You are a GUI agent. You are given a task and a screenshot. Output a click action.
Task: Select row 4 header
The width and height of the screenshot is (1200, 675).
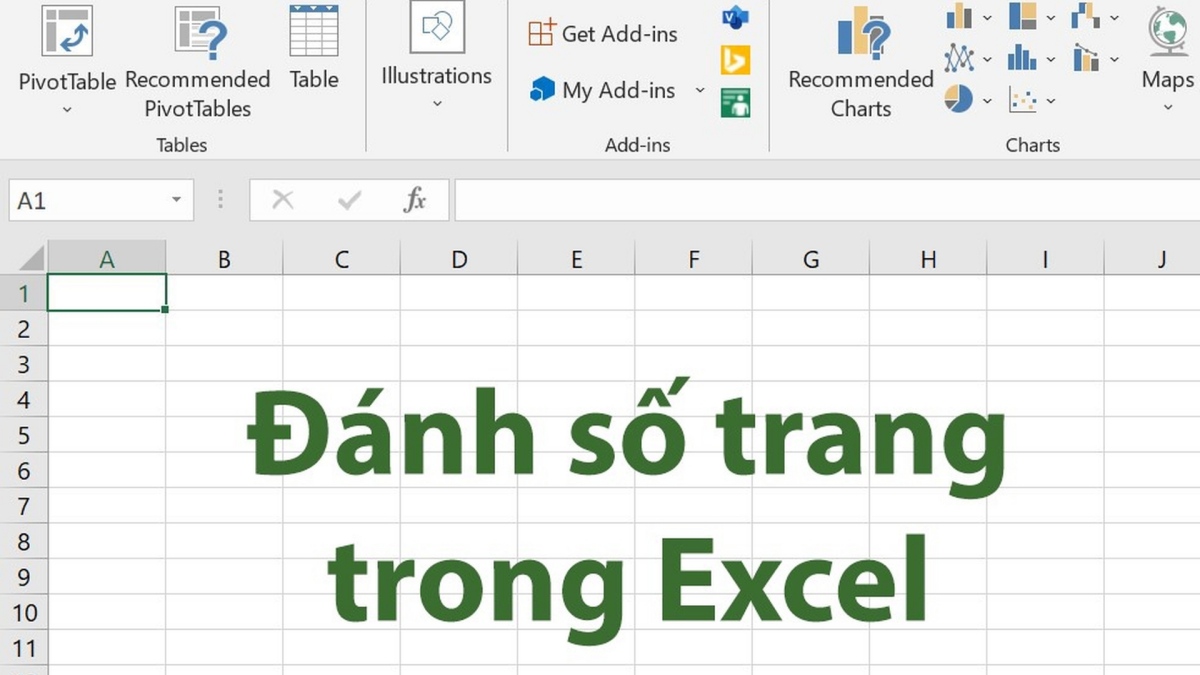24,400
